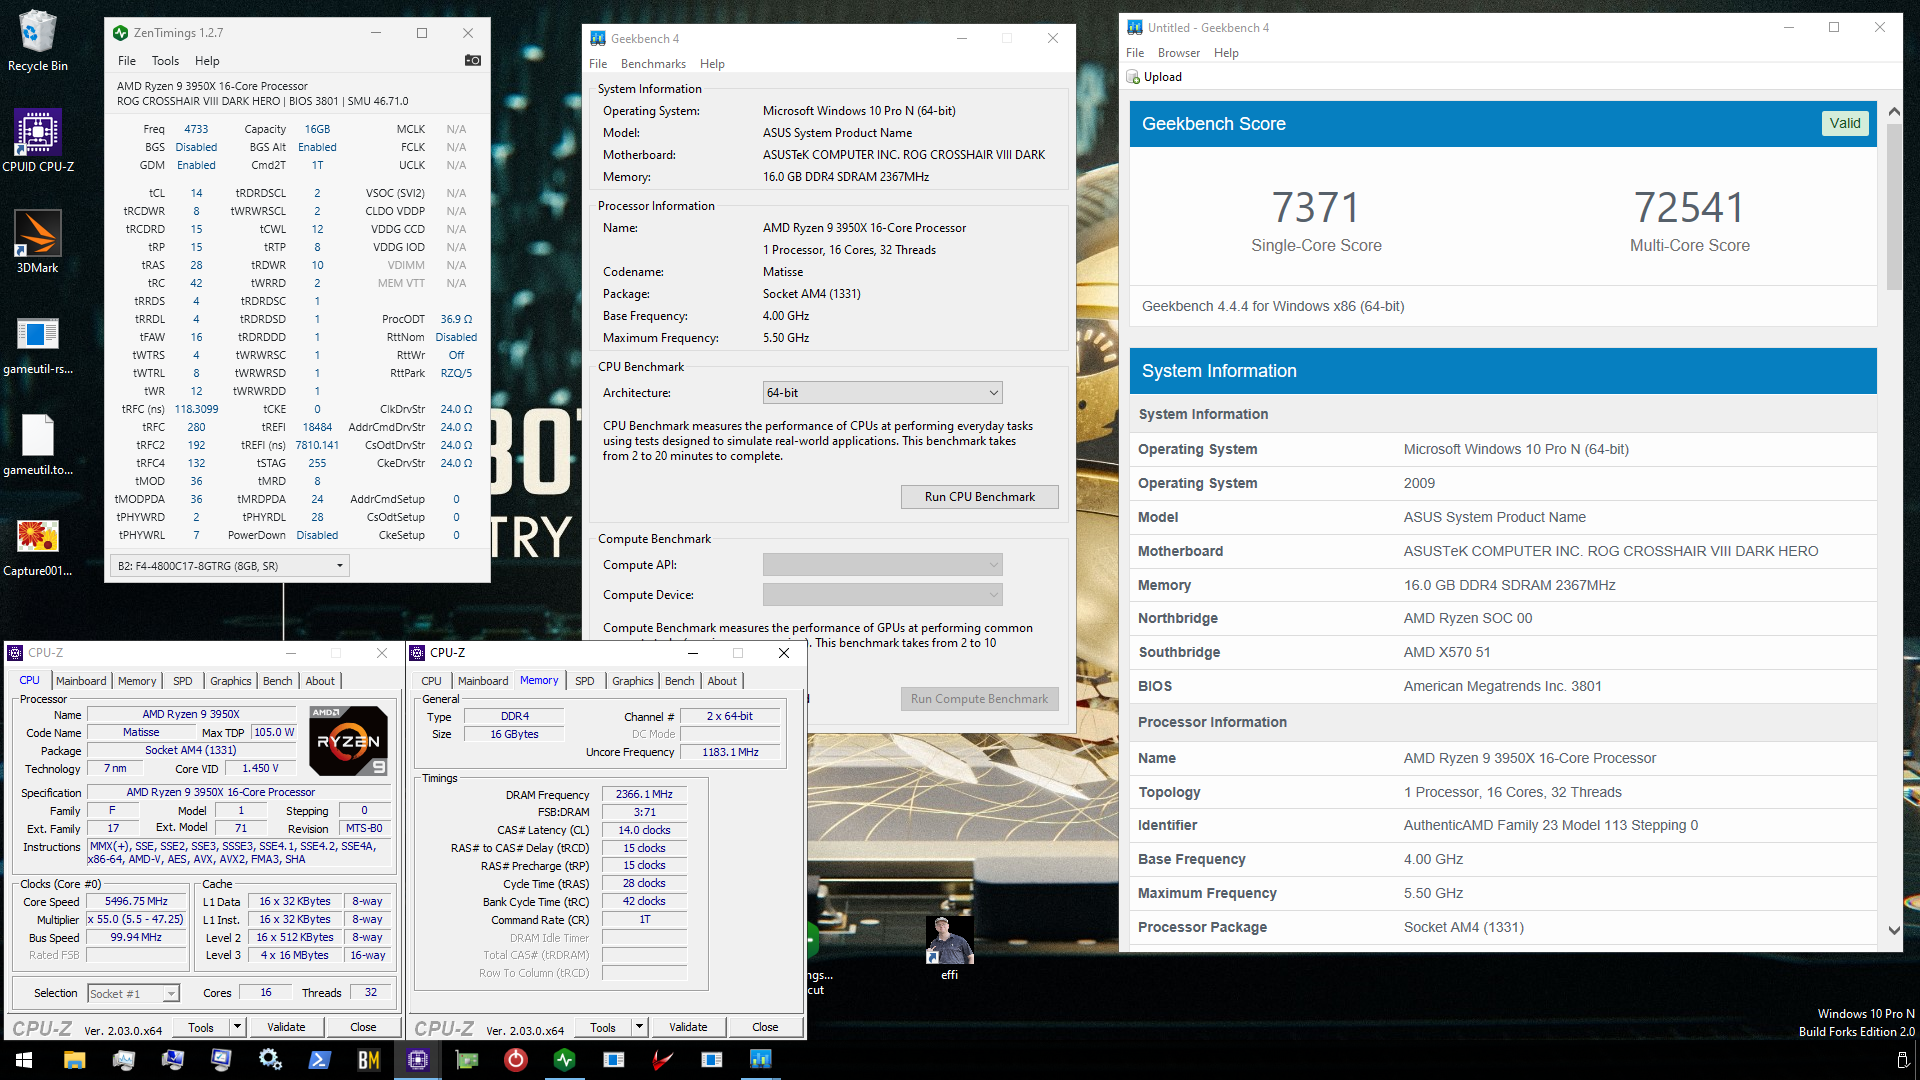The width and height of the screenshot is (1920, 1080).
Task: Open the green graphics card taskbar icon
Action: [466, 1059]
